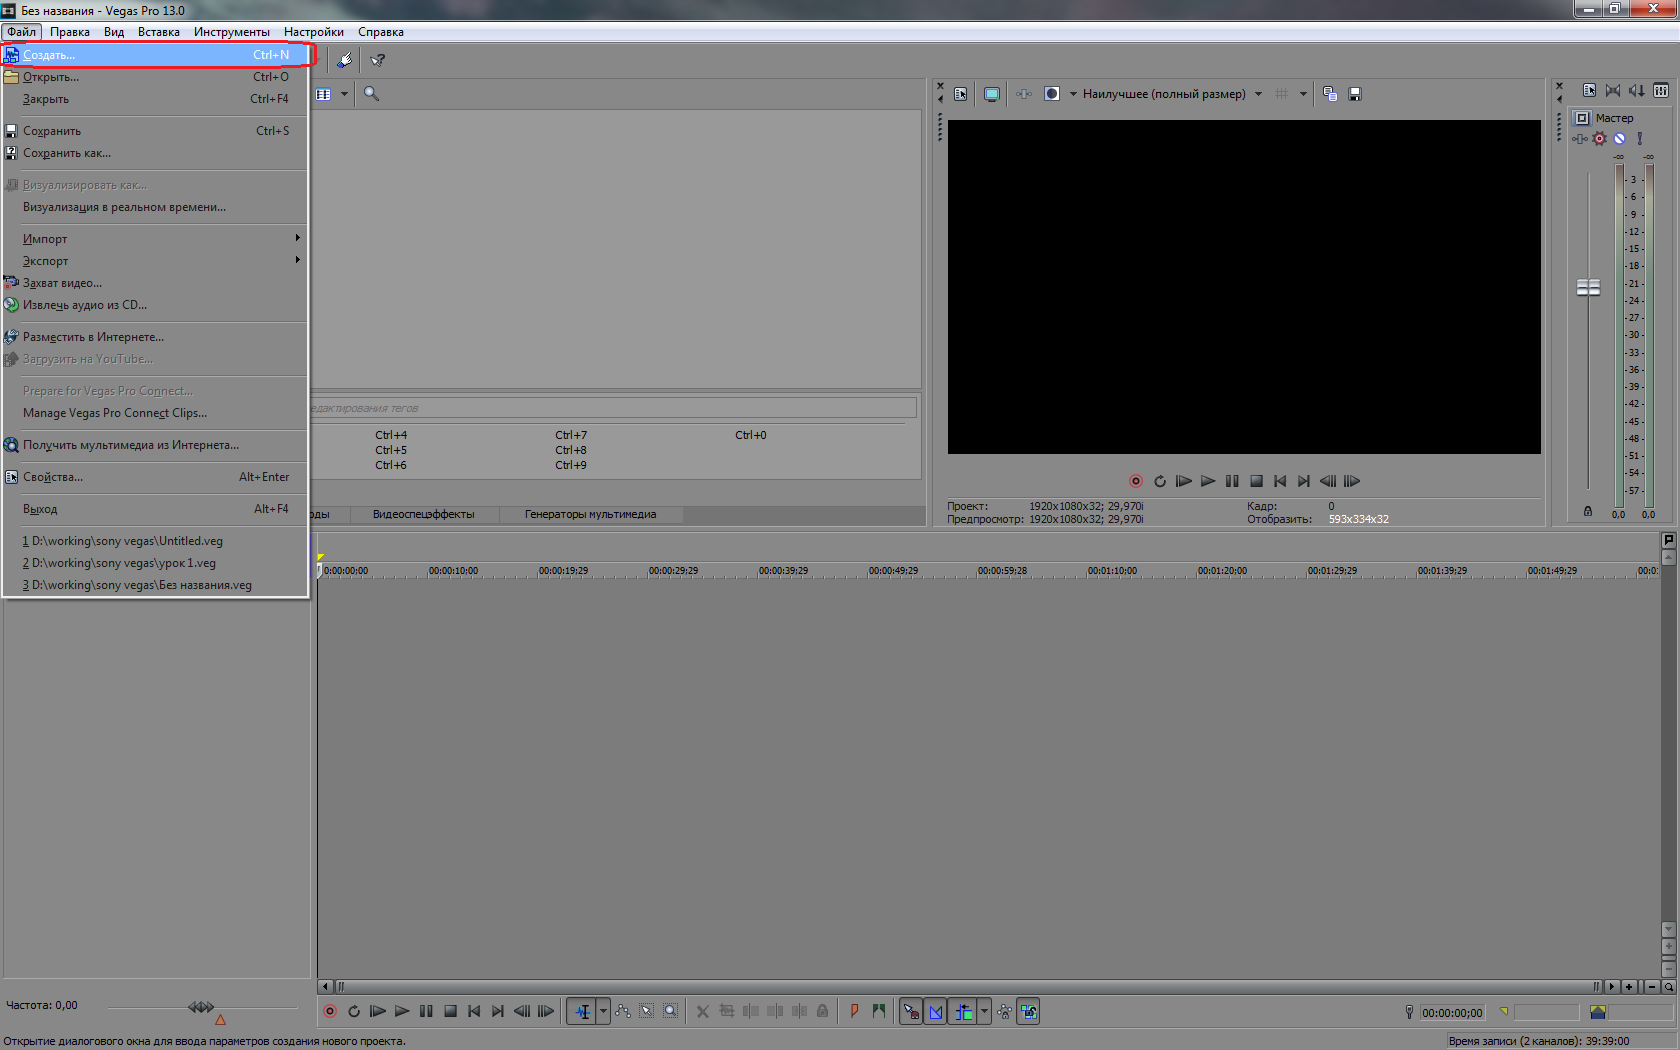Select the Envelope edit tool
Image resolution: width=1680 pixels, height=1050 pixels.
point(623,1011)
